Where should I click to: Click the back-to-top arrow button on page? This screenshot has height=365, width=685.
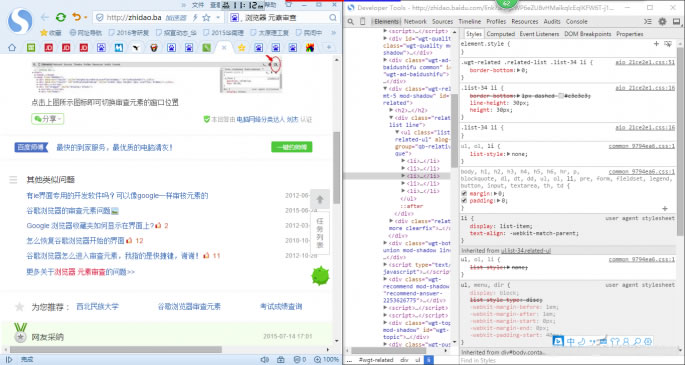[320, 200]
